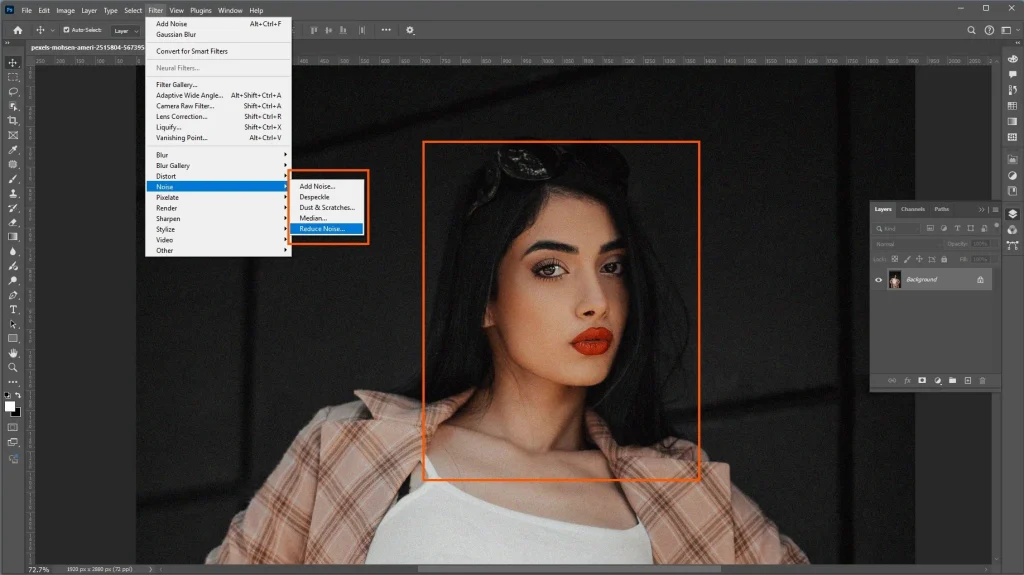
Task: Switch to the Paths tab
Action: pos(941,209)
